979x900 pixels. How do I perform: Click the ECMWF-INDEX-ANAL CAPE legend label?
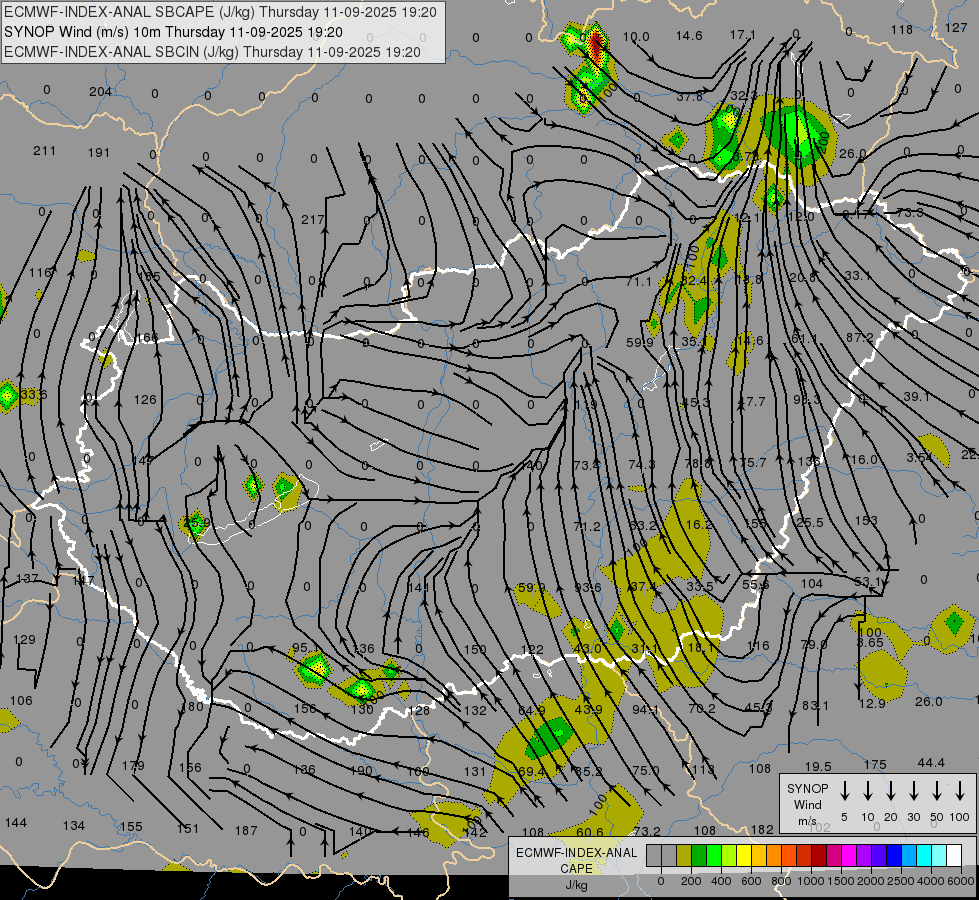point(576,860)
